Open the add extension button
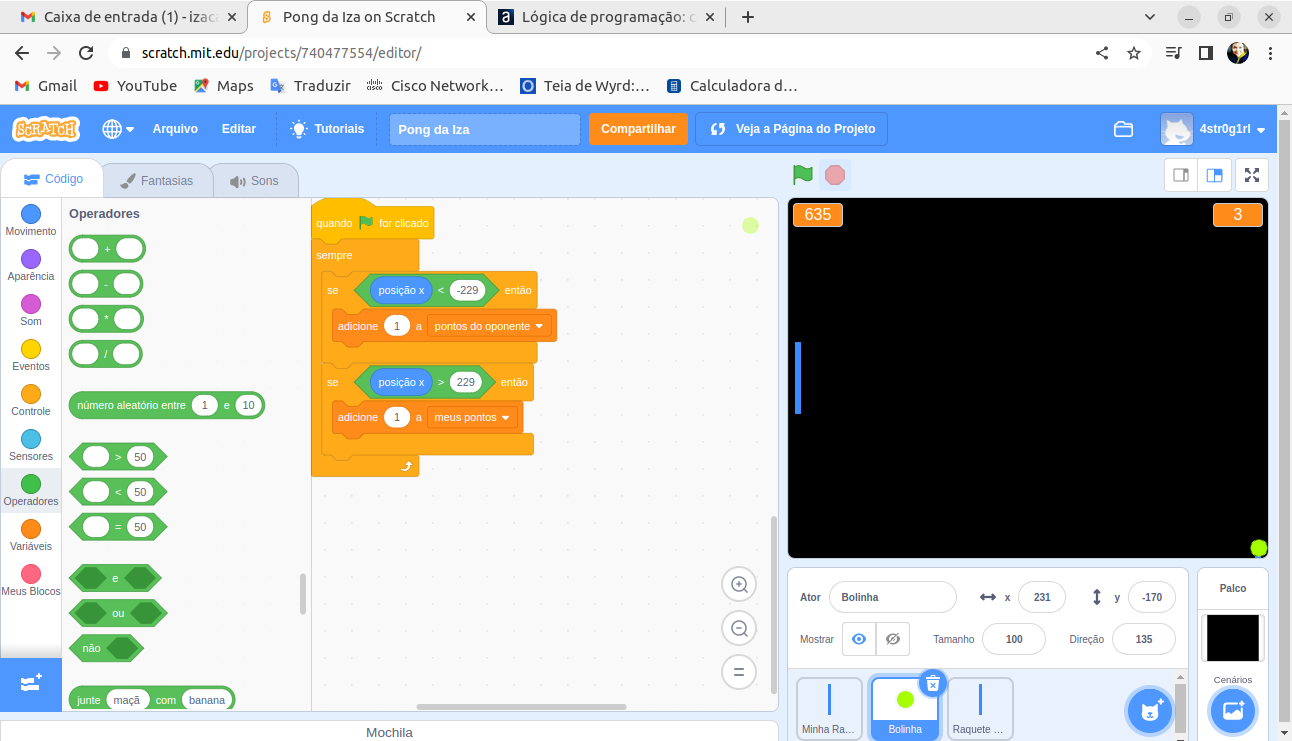This screenshot has height=741, width=1292. [x=31, y=682]
